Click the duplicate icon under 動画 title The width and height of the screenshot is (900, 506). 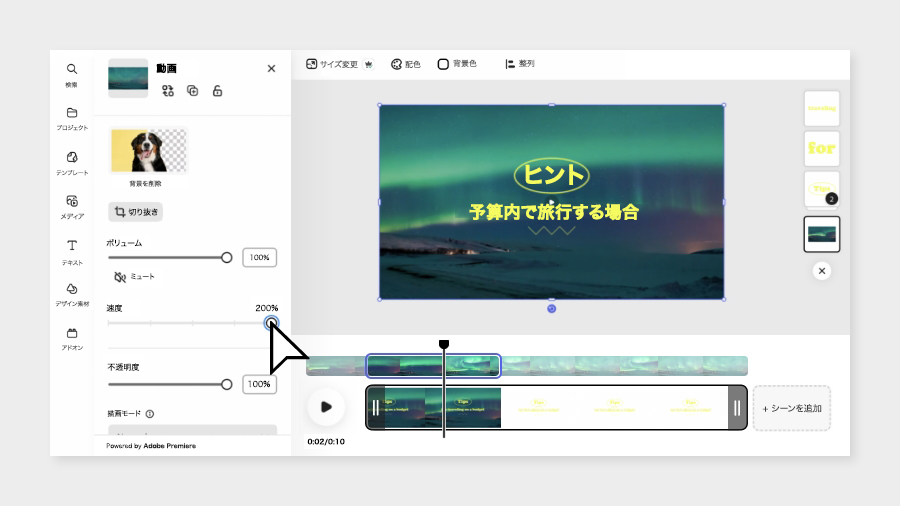(x=193, y=91)
